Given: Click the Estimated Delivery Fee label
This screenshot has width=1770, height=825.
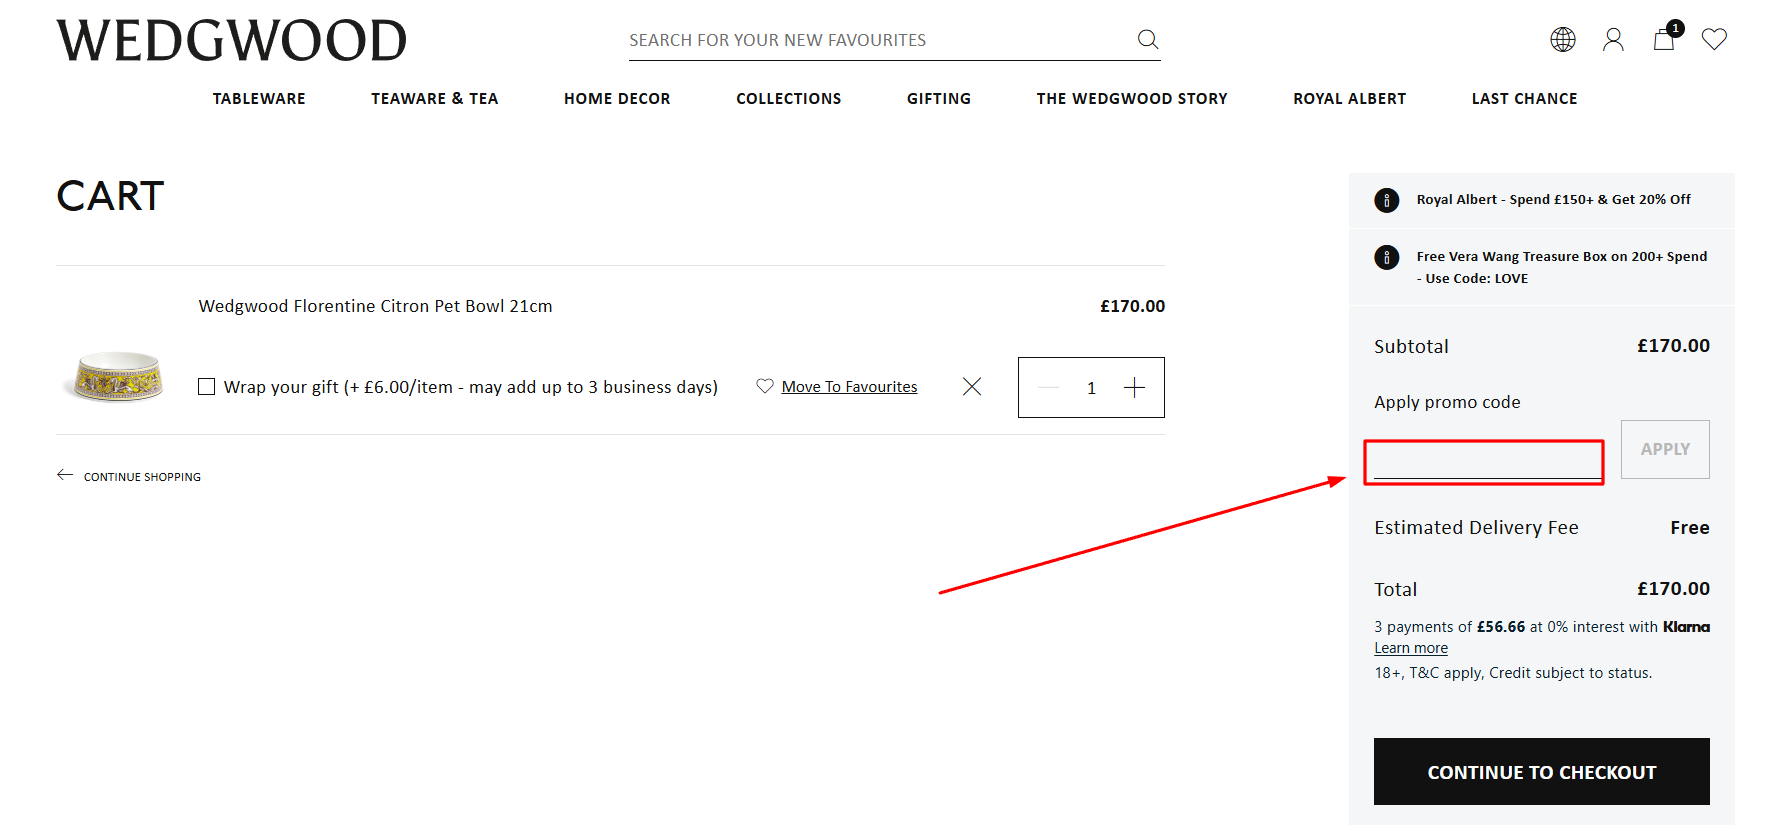Looking at the screenshot, I should (x=1476, y=528).
